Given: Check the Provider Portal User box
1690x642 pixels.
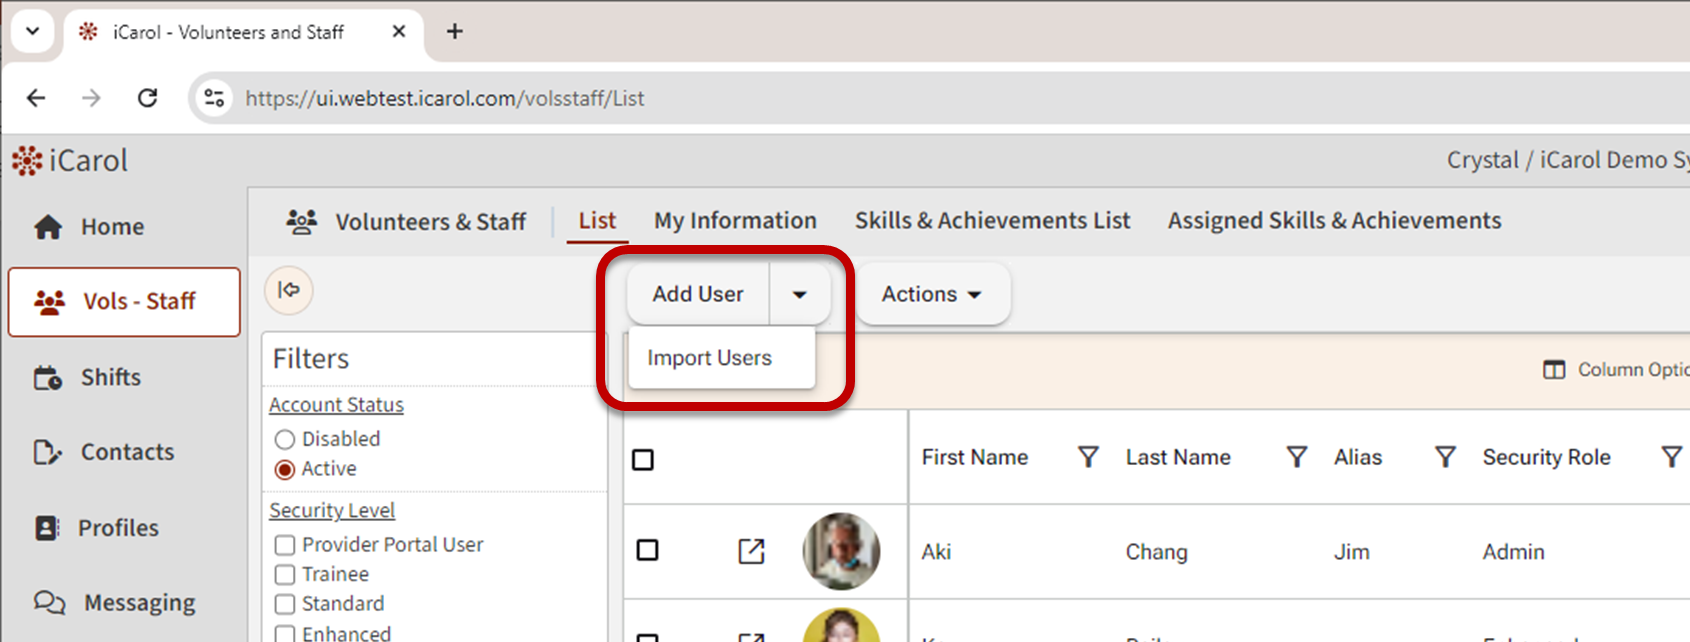Looking at the screenshot, I should (x=285, y=545).
